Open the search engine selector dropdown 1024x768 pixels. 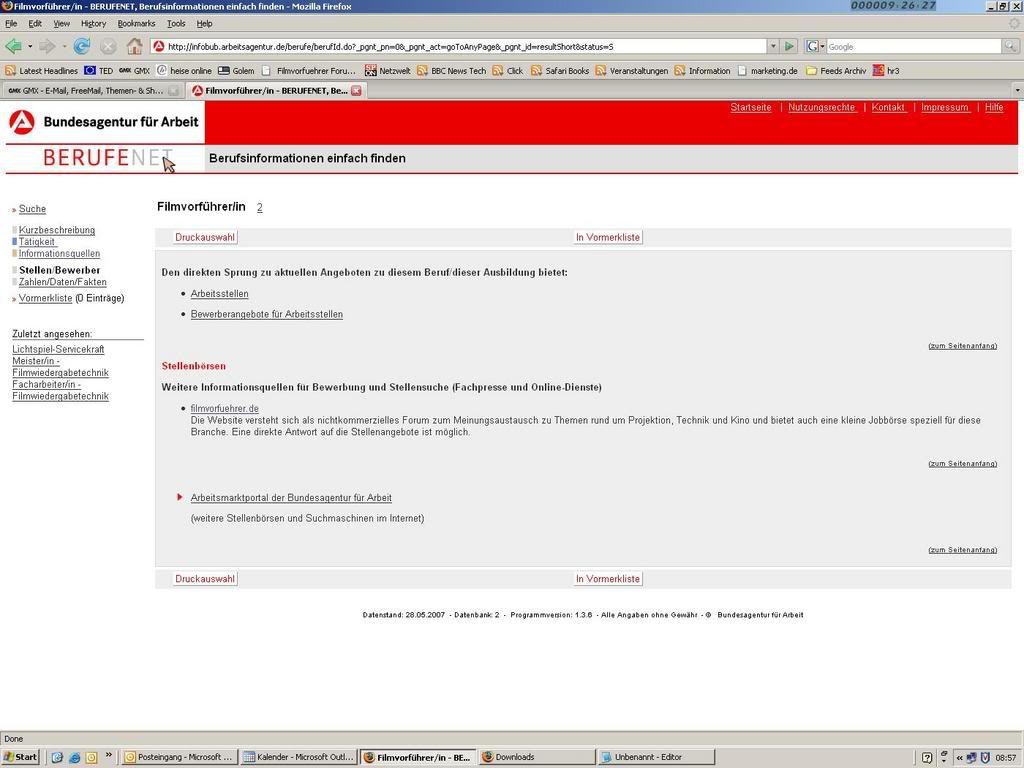pyautogui.click(x=816, y=46)
